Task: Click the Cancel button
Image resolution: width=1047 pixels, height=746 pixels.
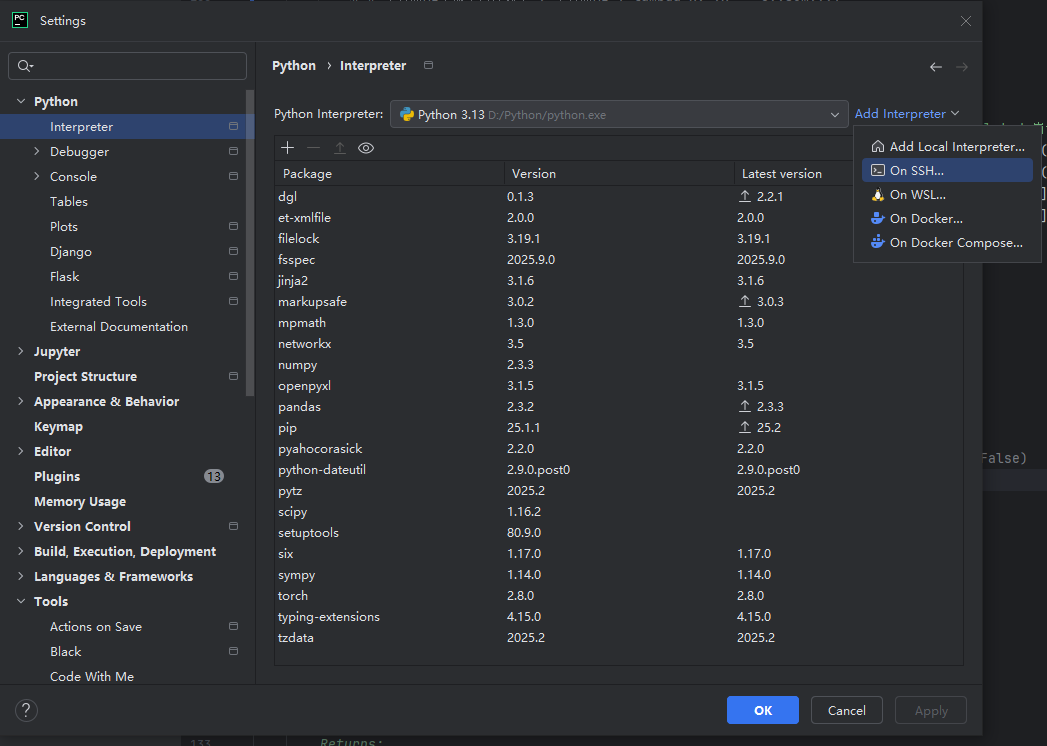Action: tap(846, 710)
